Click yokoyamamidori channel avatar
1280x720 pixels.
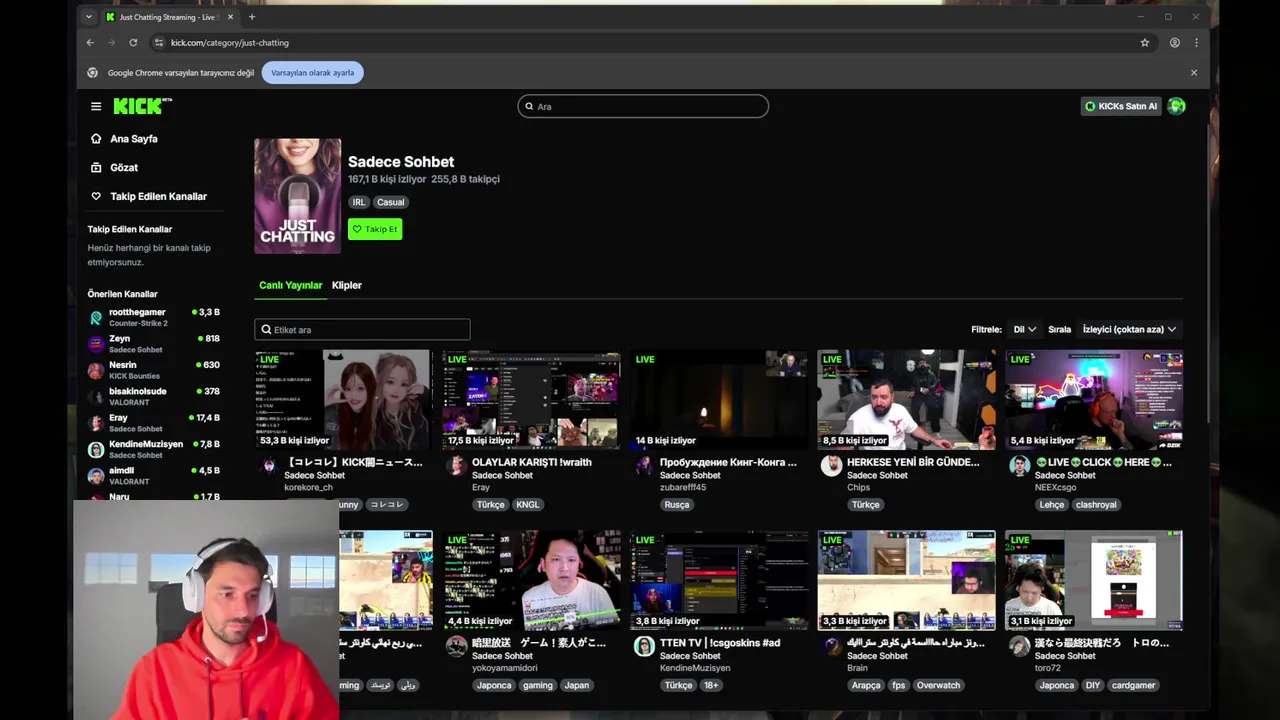tap(456, 646)
